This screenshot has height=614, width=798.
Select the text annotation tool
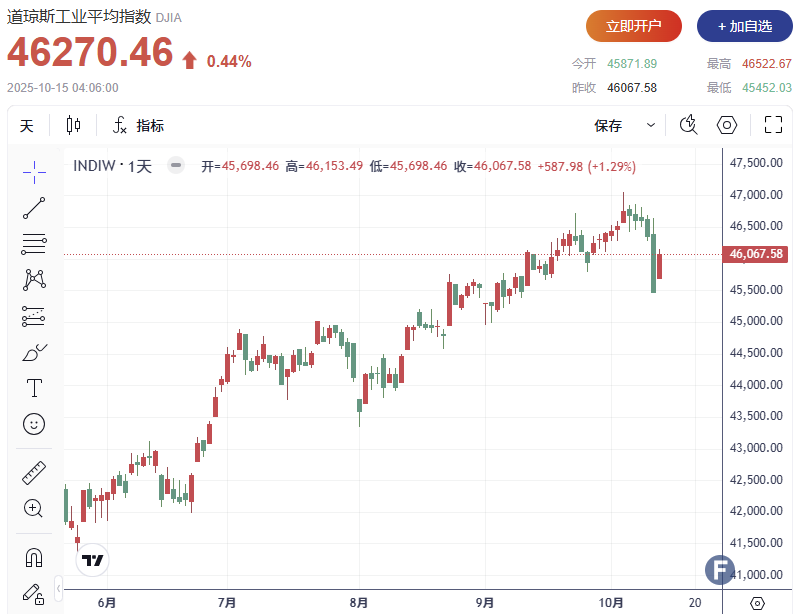pos(34,388)
